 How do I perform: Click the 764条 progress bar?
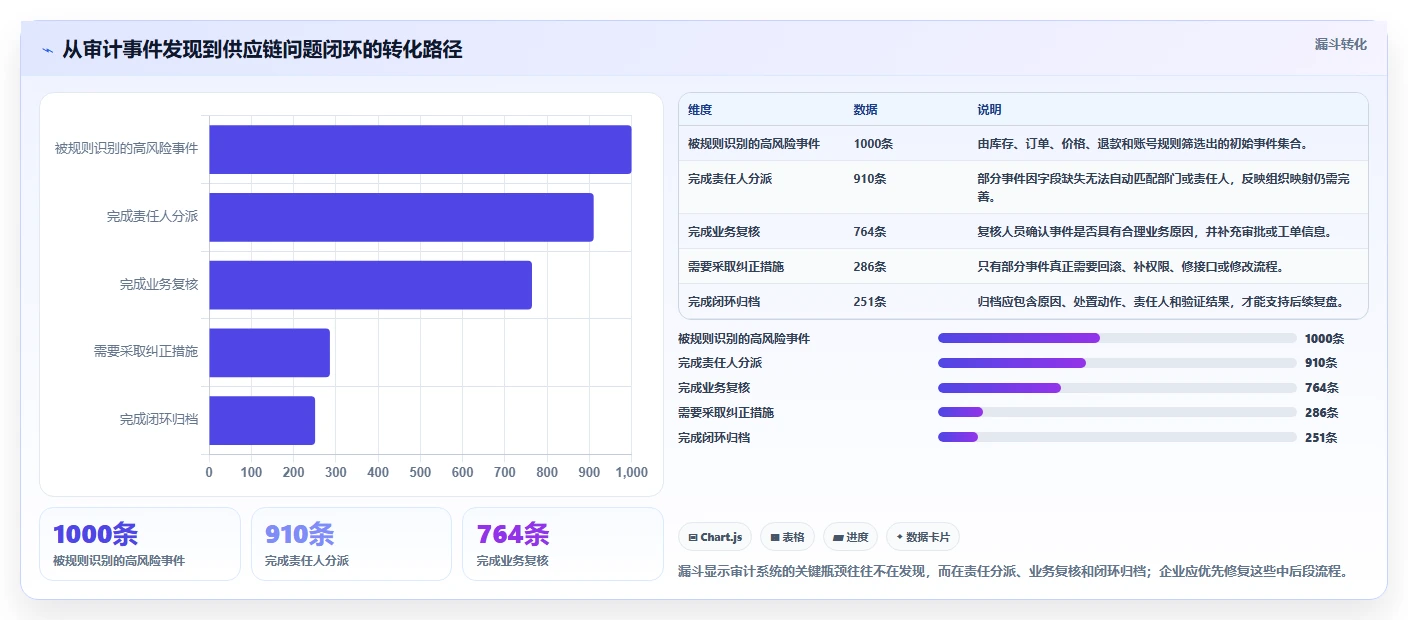1117,388
